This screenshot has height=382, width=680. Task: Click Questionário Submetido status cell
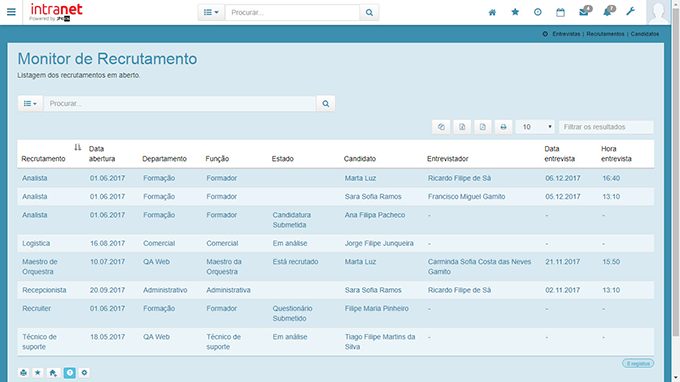(x=292, y=313)
